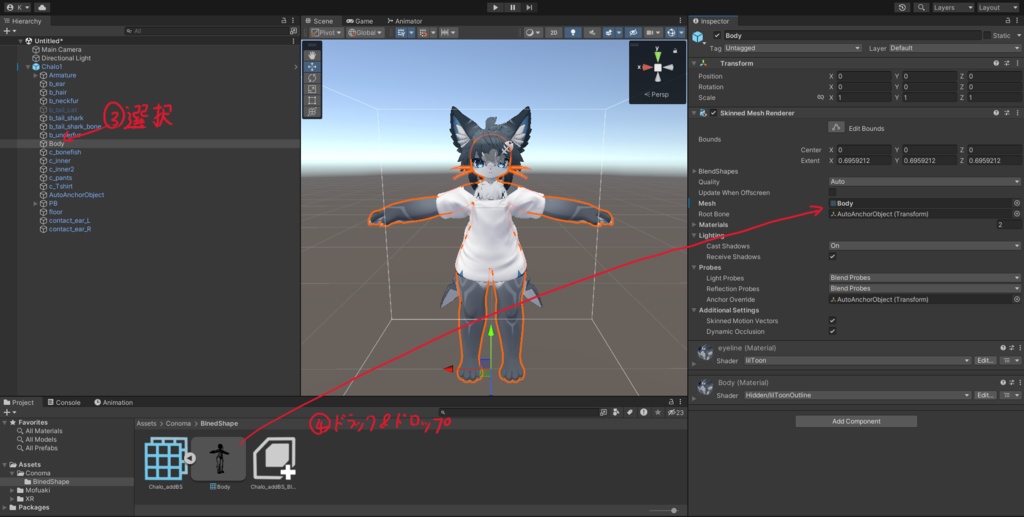
Task: Switch to the Game tab
Action: coord(359,21)
